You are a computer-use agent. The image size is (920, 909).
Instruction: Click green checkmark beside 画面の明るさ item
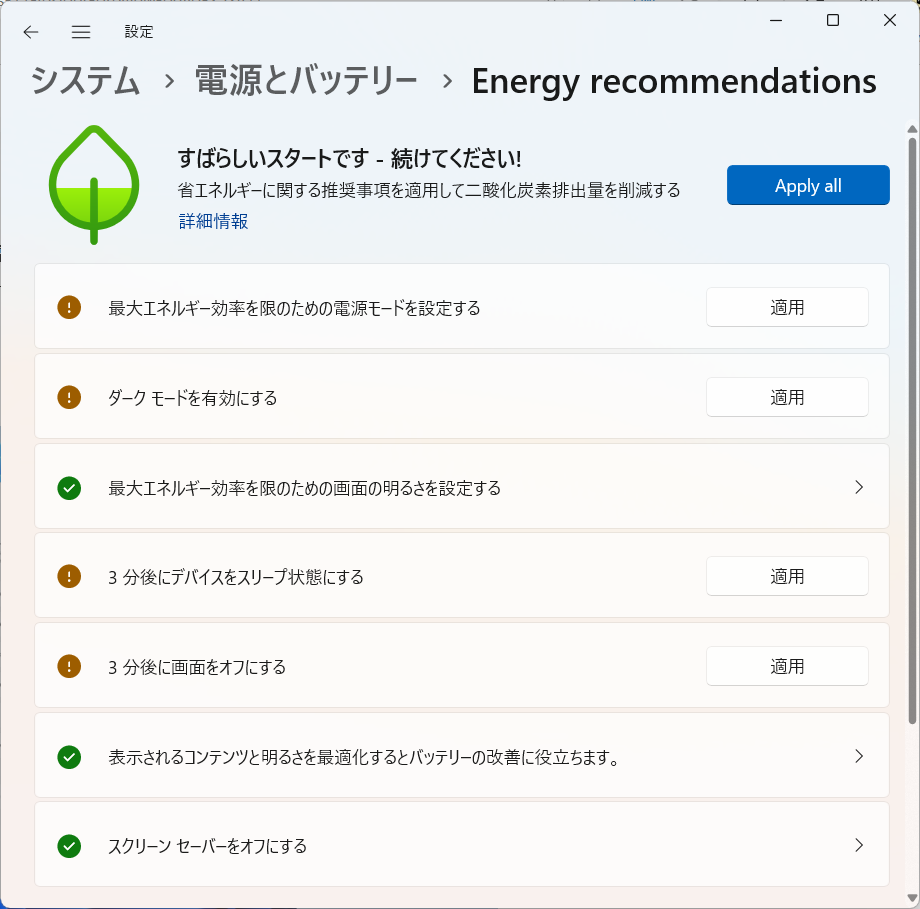[69, 488]
